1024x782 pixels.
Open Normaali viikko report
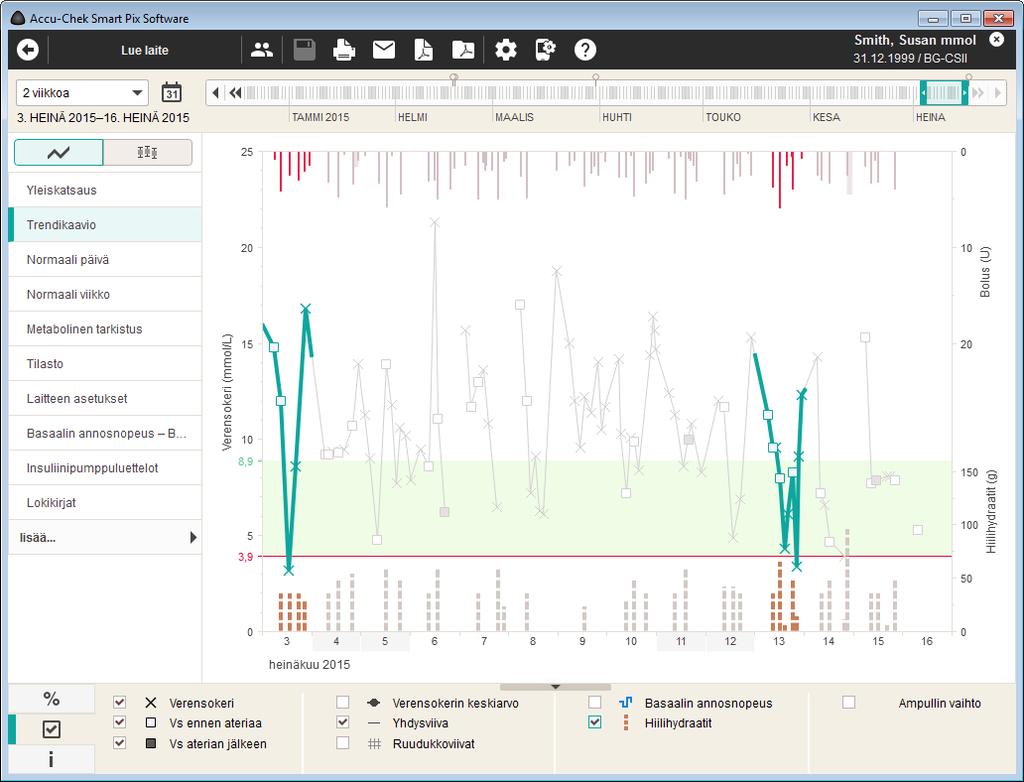coord(104,294)
